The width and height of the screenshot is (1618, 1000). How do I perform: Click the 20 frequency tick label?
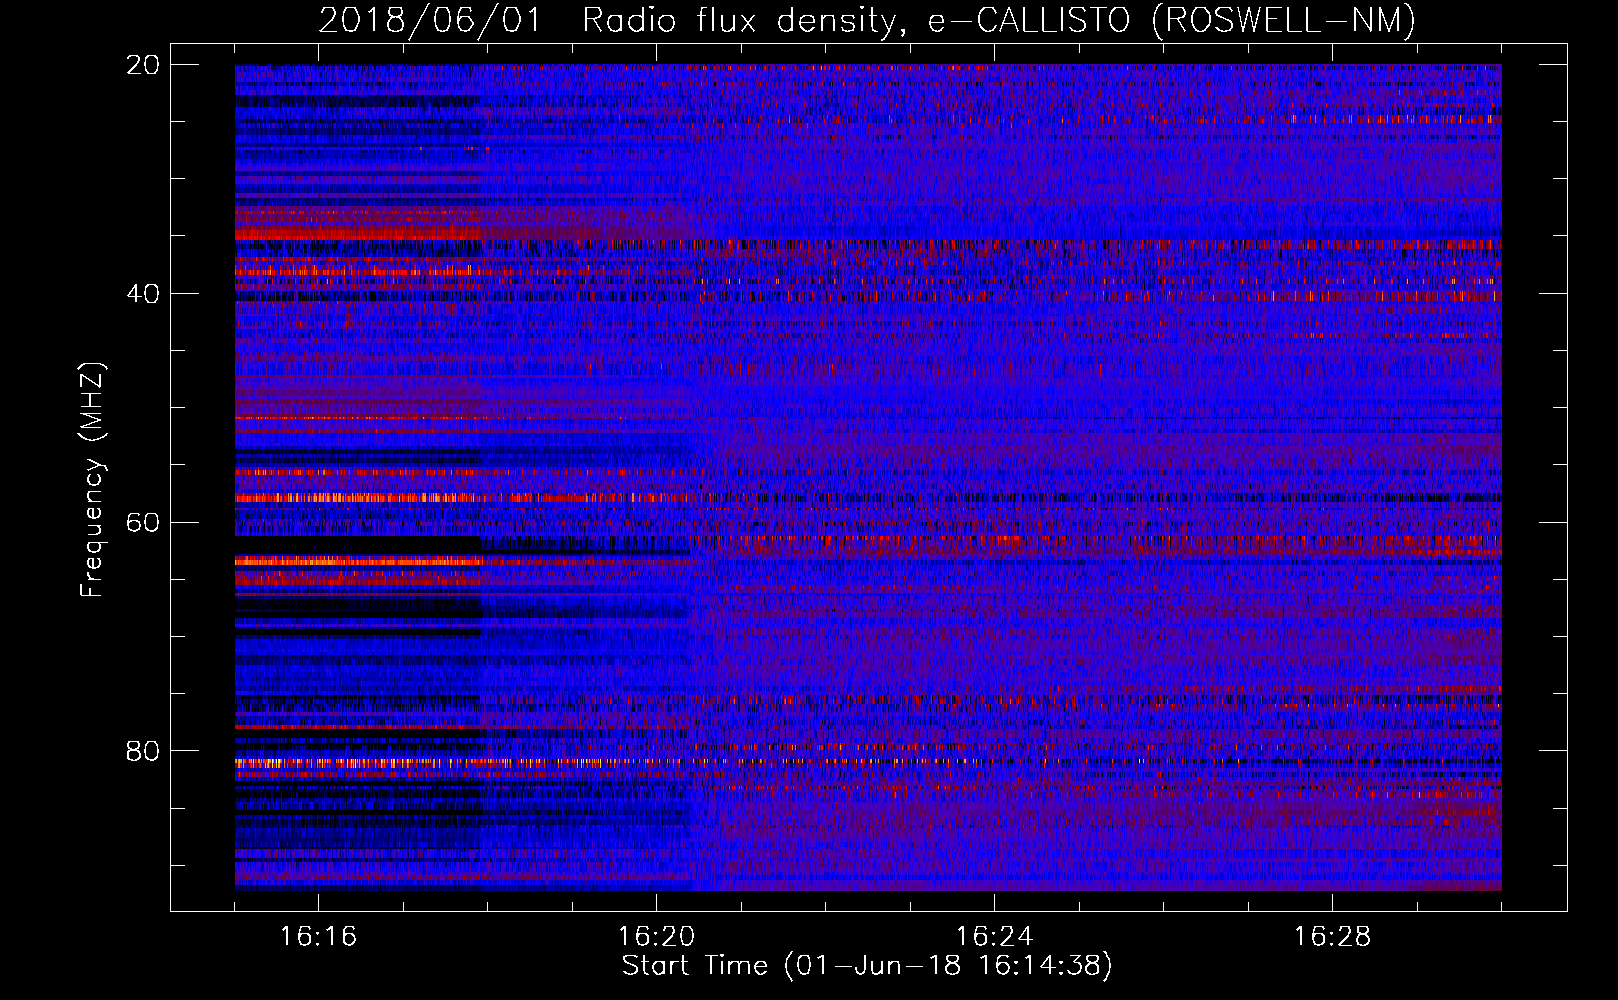[143, 65]
